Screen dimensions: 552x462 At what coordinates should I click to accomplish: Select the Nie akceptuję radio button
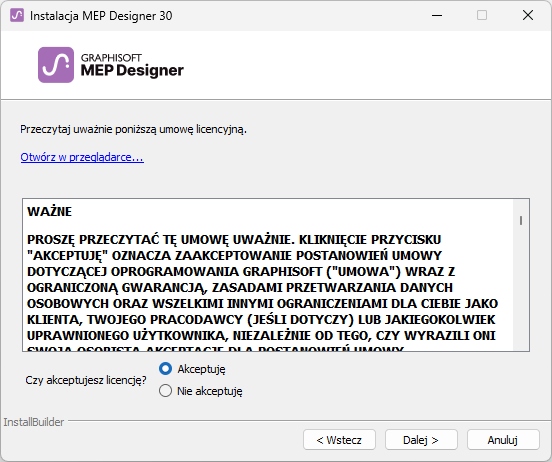[x=165, y=391]
